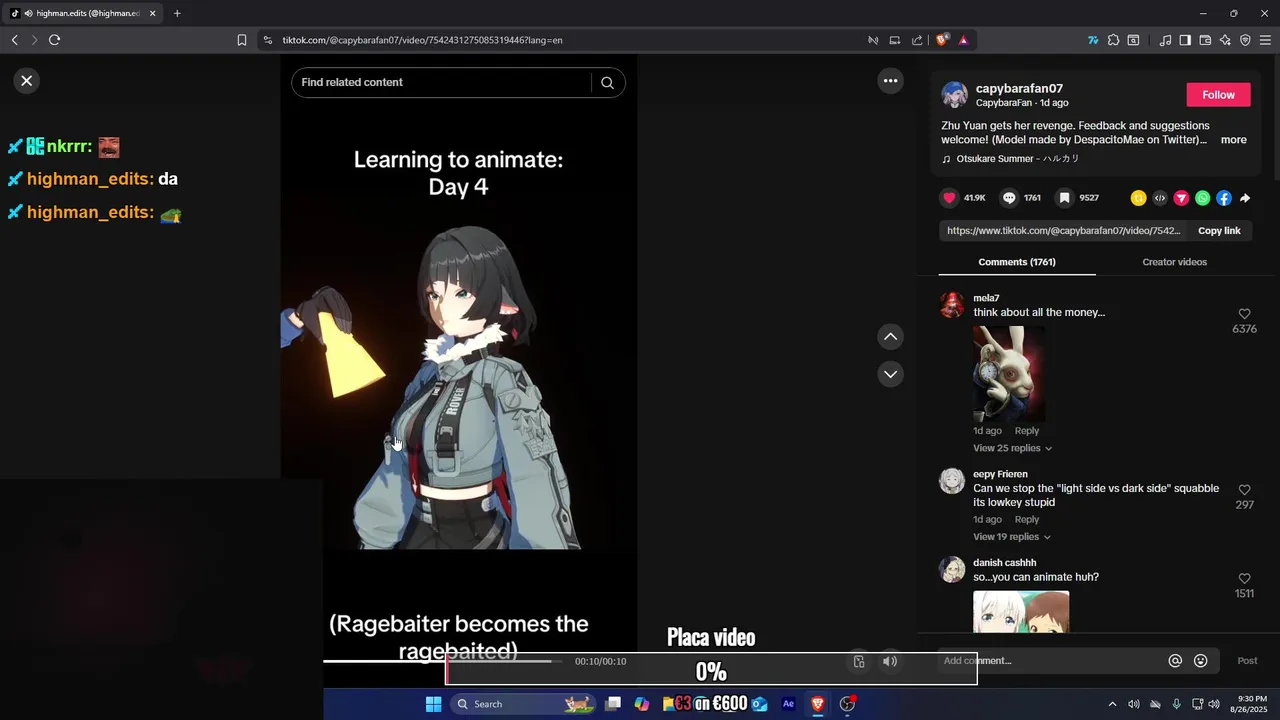Switch to the Comments (1761) tab

[1017, 262]
